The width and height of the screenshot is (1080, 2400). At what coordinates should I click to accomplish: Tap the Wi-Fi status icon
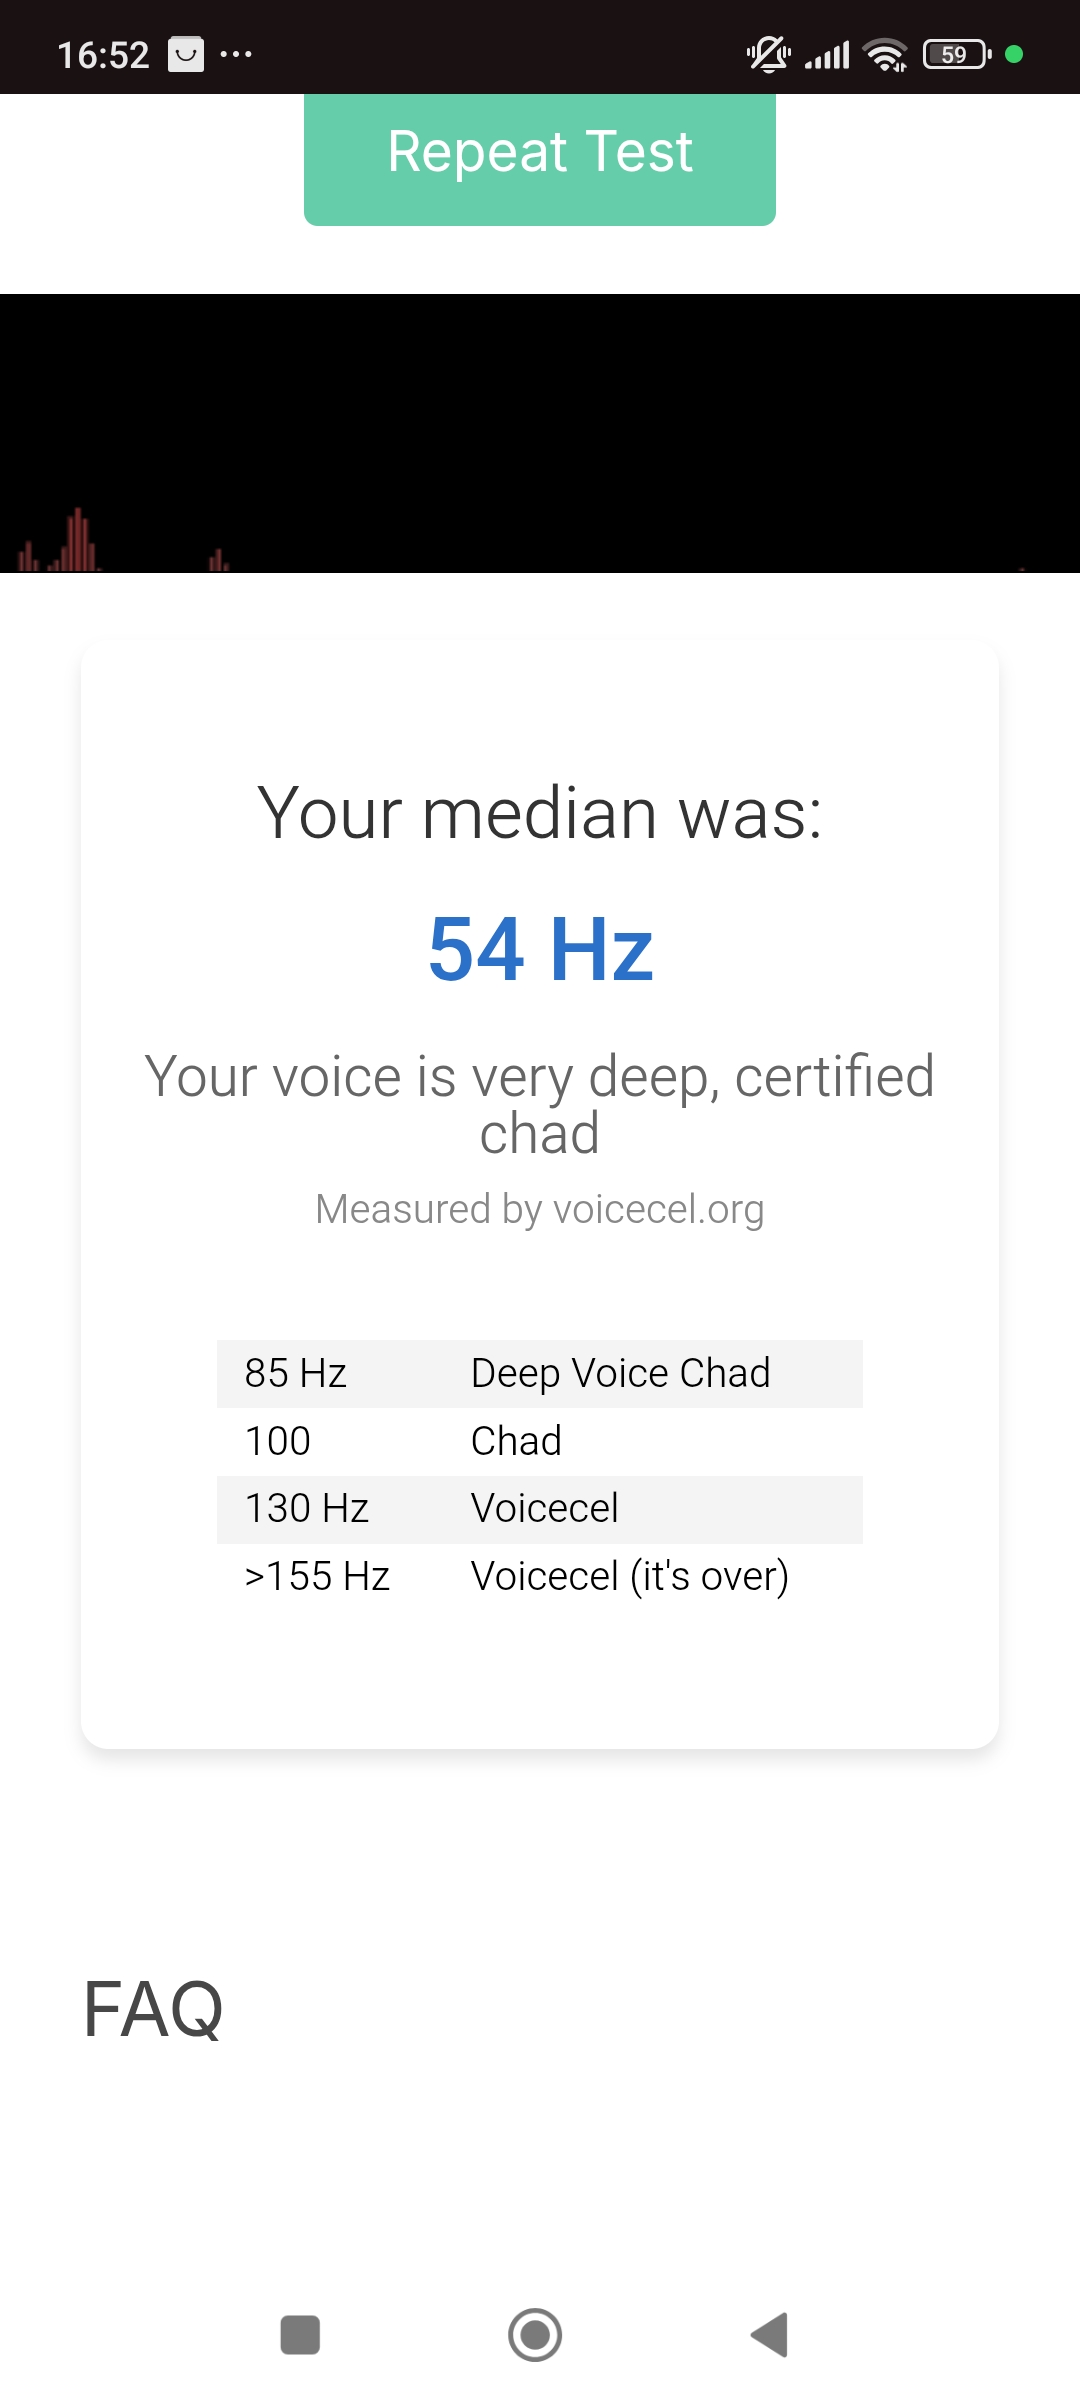coord(885,55)
